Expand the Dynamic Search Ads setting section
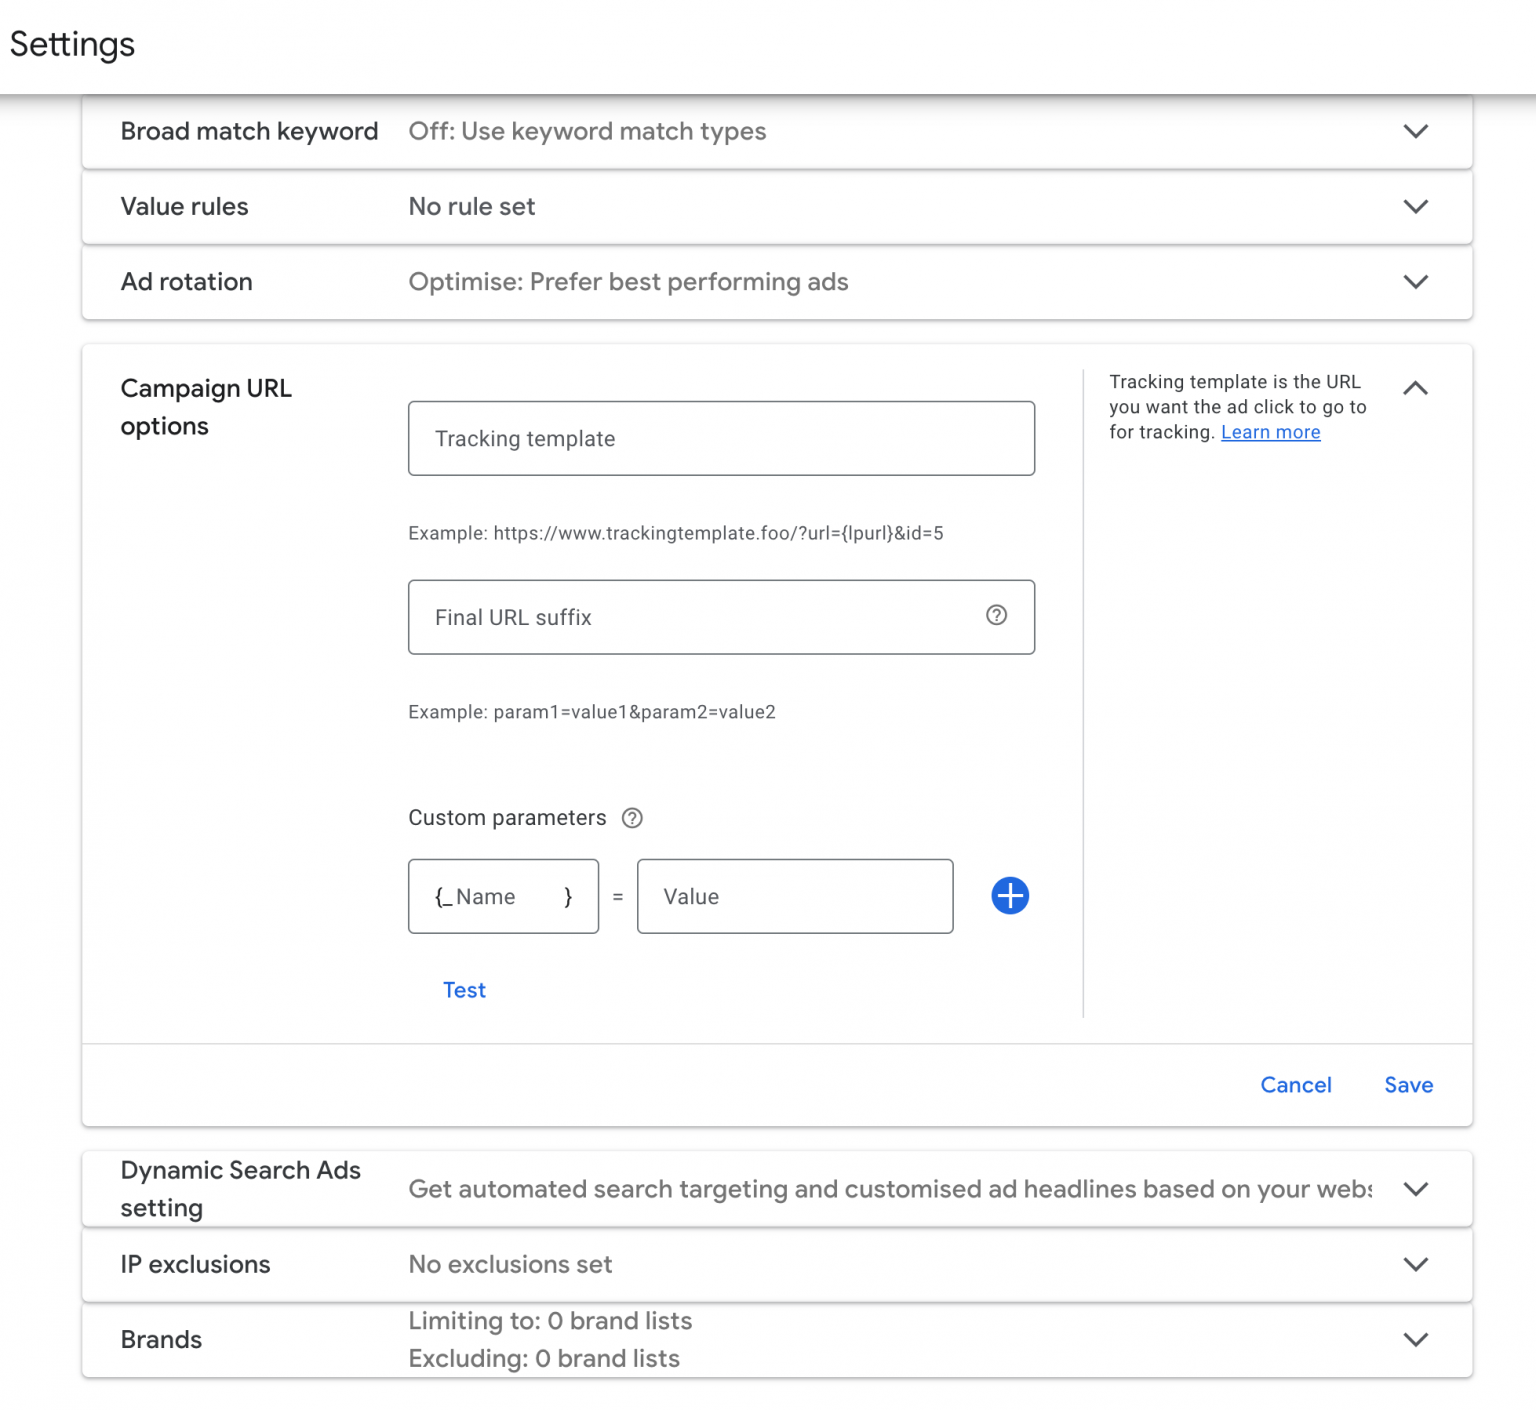The width and height of the screenshot is (1536, 1410). [1415, 1189]
